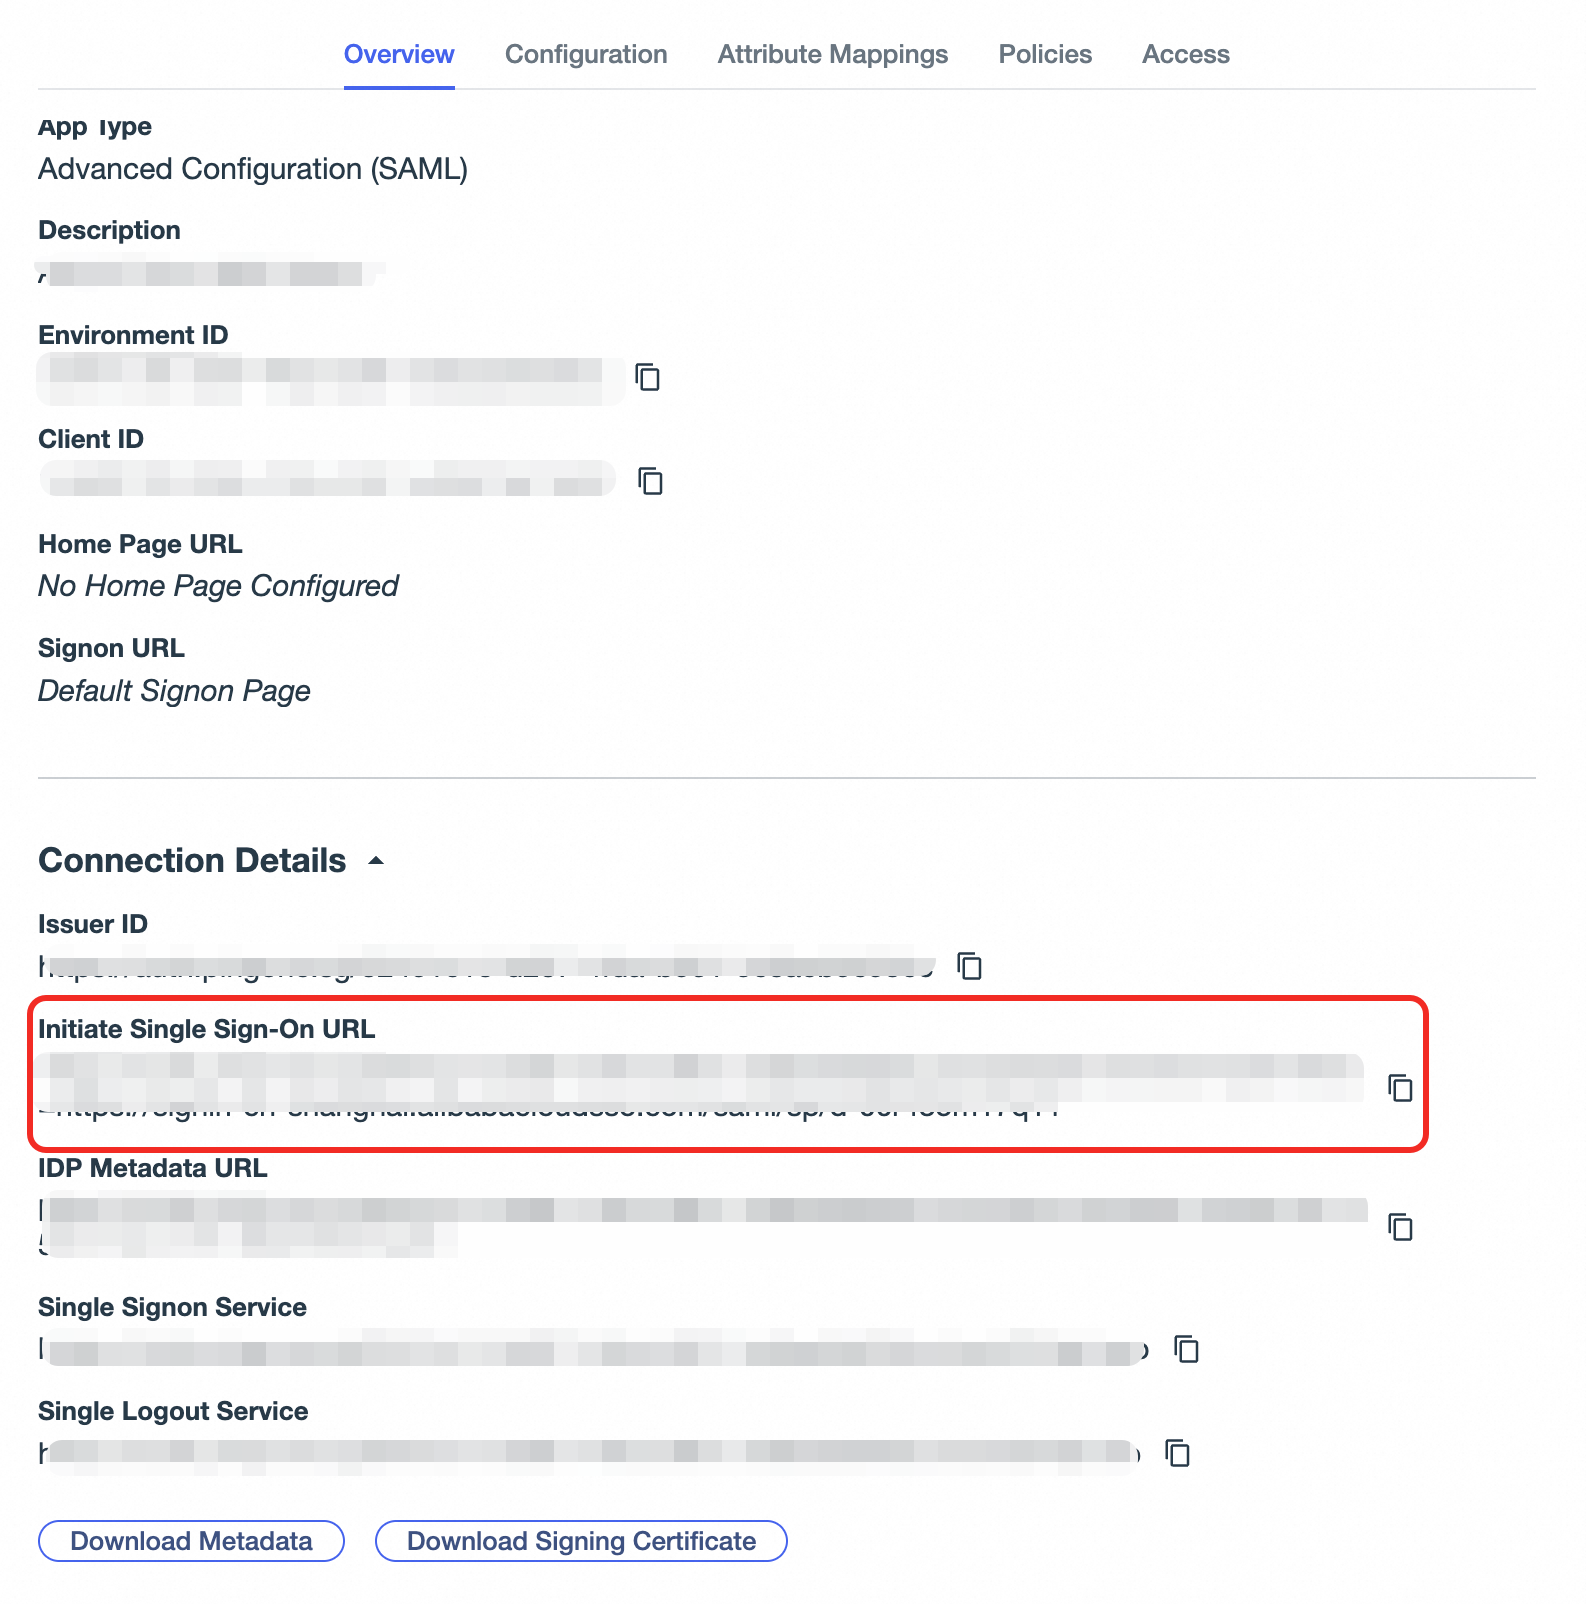Image resolution: width=1586 pixels, height=1604 pixels.
Task: Click the Connection Details heading
Action: tap(192, 860)
